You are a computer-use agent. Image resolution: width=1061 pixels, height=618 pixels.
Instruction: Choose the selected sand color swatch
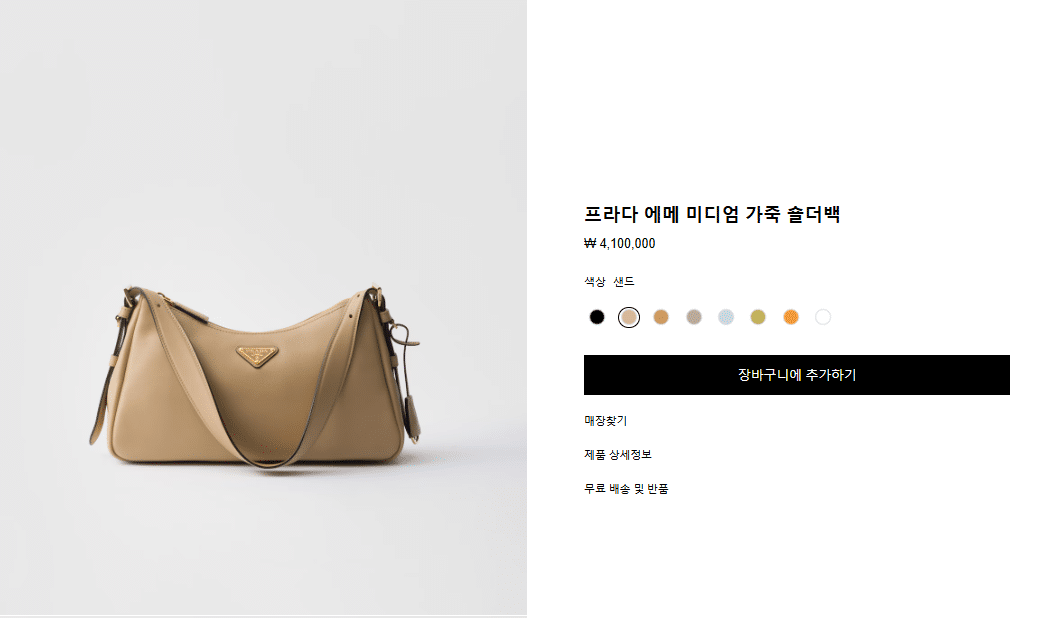[629, 317]
